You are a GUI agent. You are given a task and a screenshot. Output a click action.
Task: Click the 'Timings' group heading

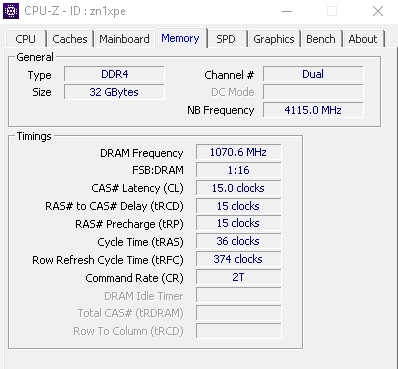tap(34, 136)
